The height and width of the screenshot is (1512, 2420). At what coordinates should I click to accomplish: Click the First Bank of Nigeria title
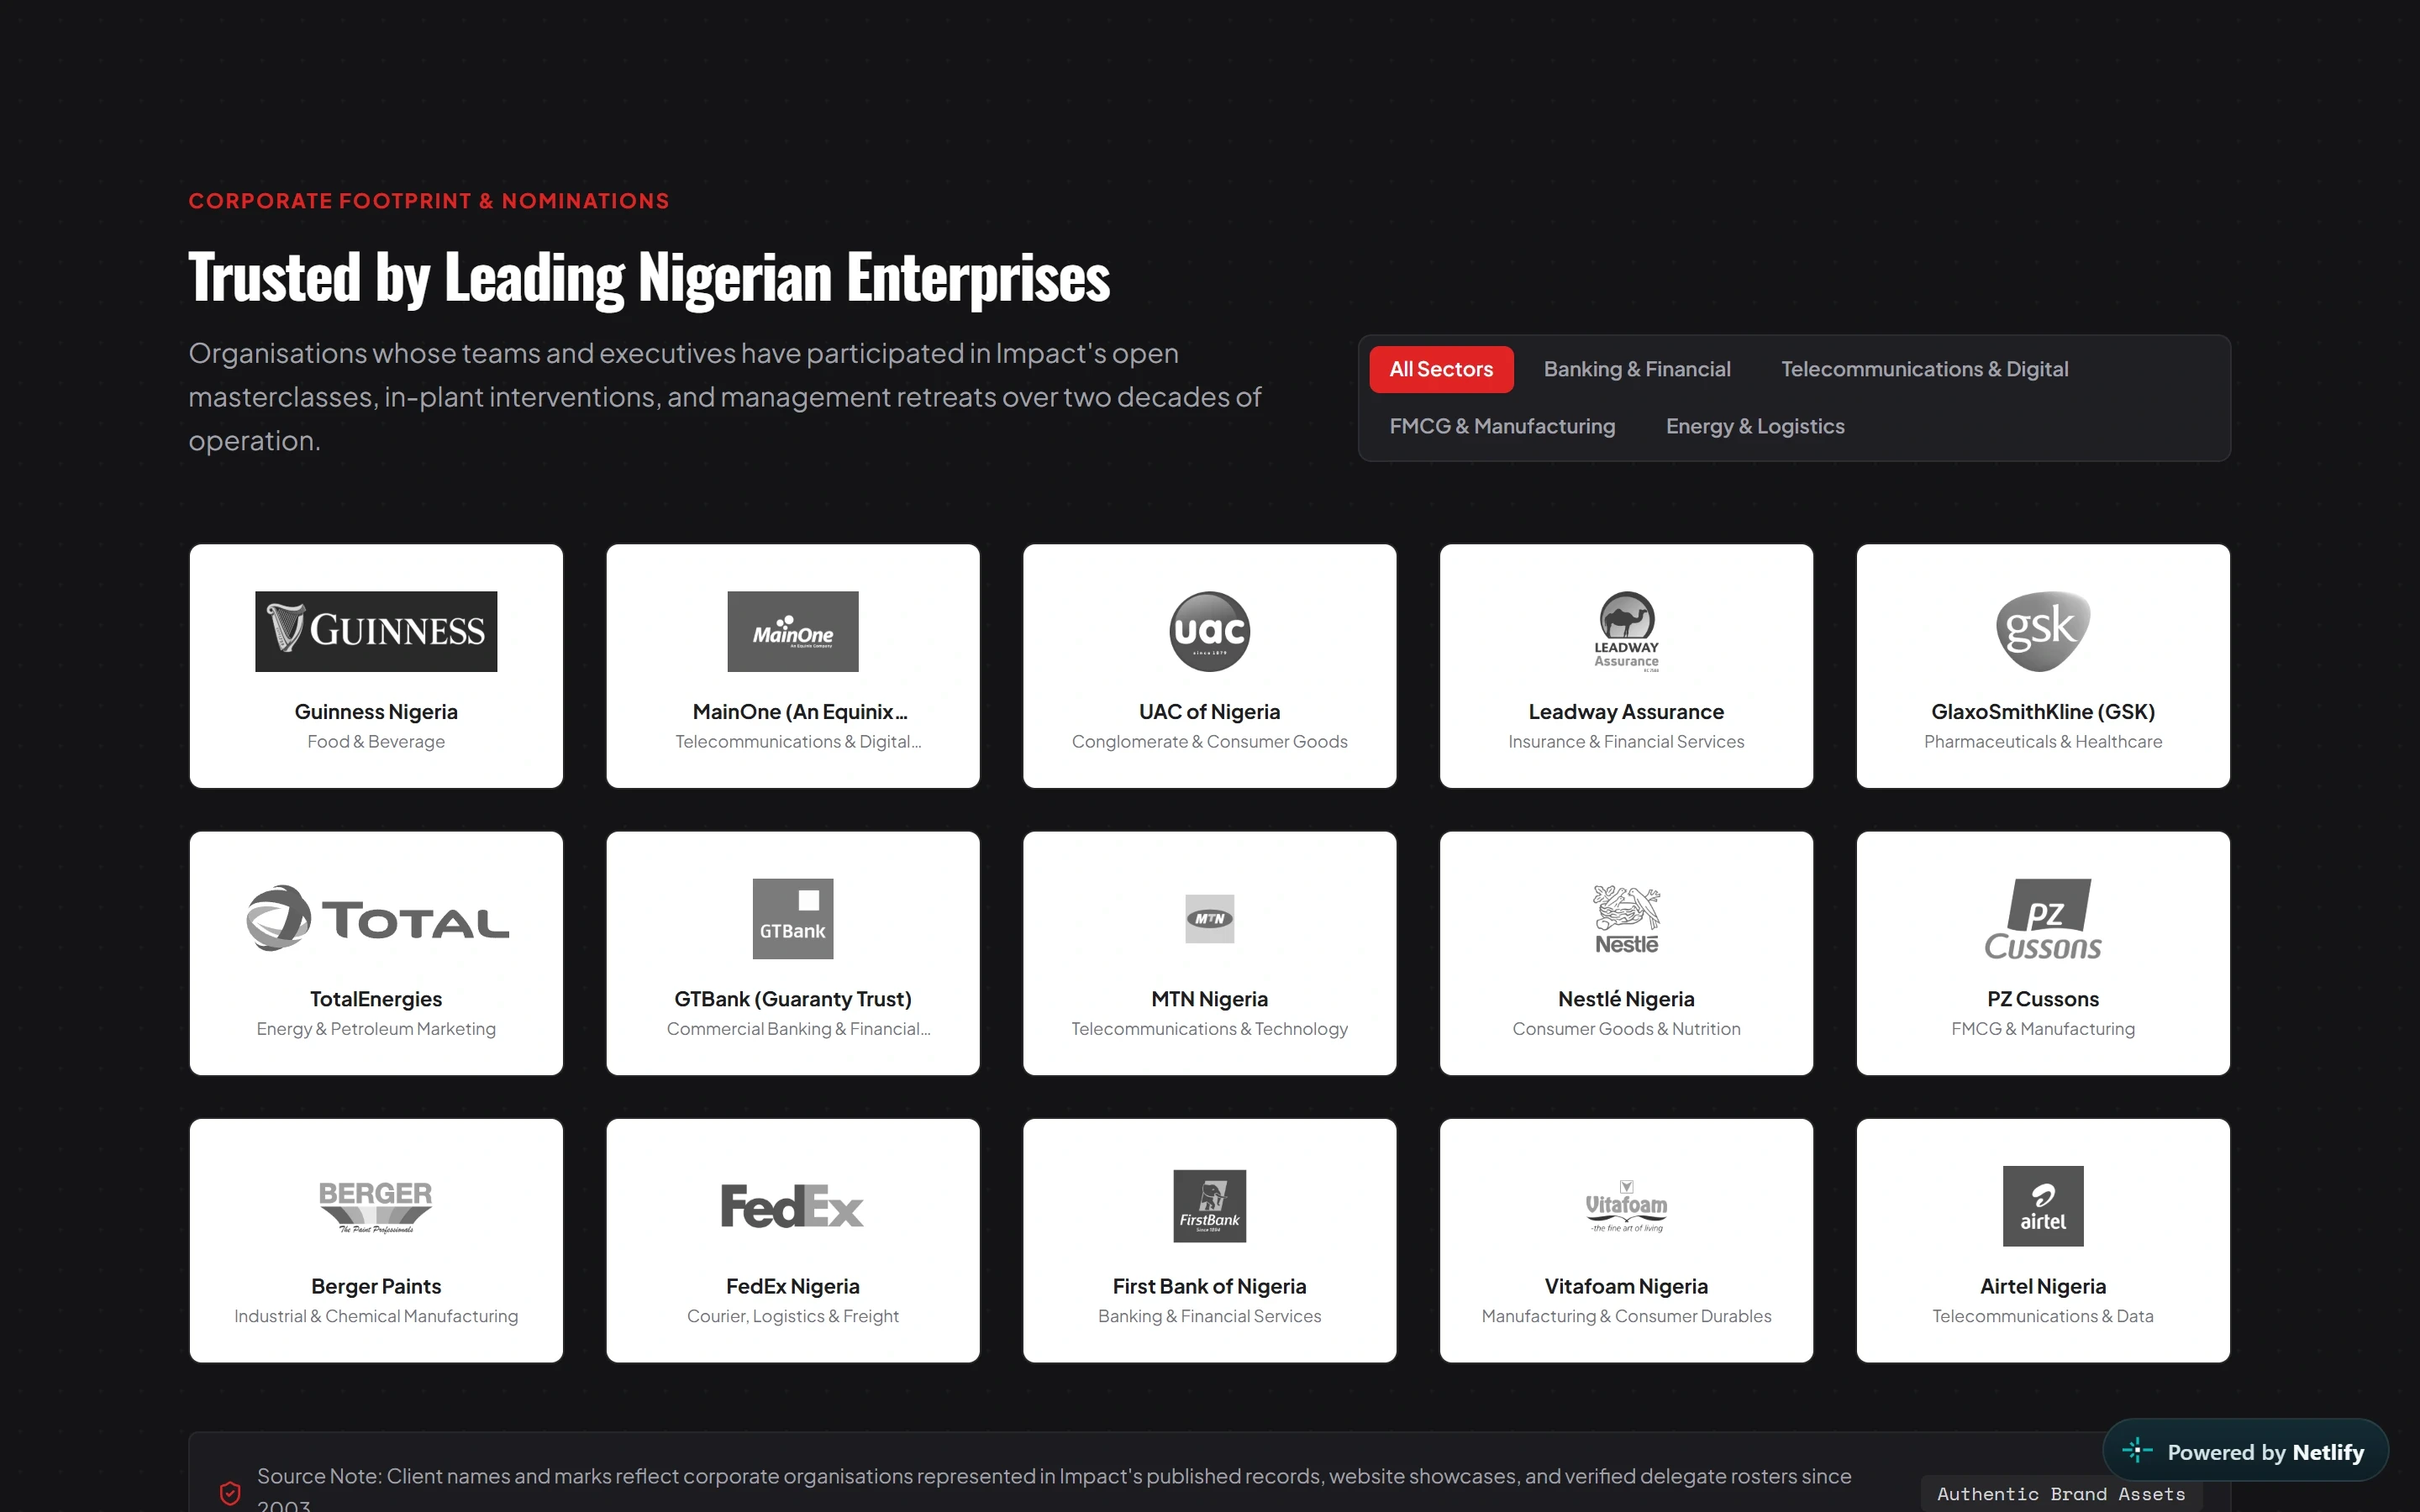click(1210, 1286)
